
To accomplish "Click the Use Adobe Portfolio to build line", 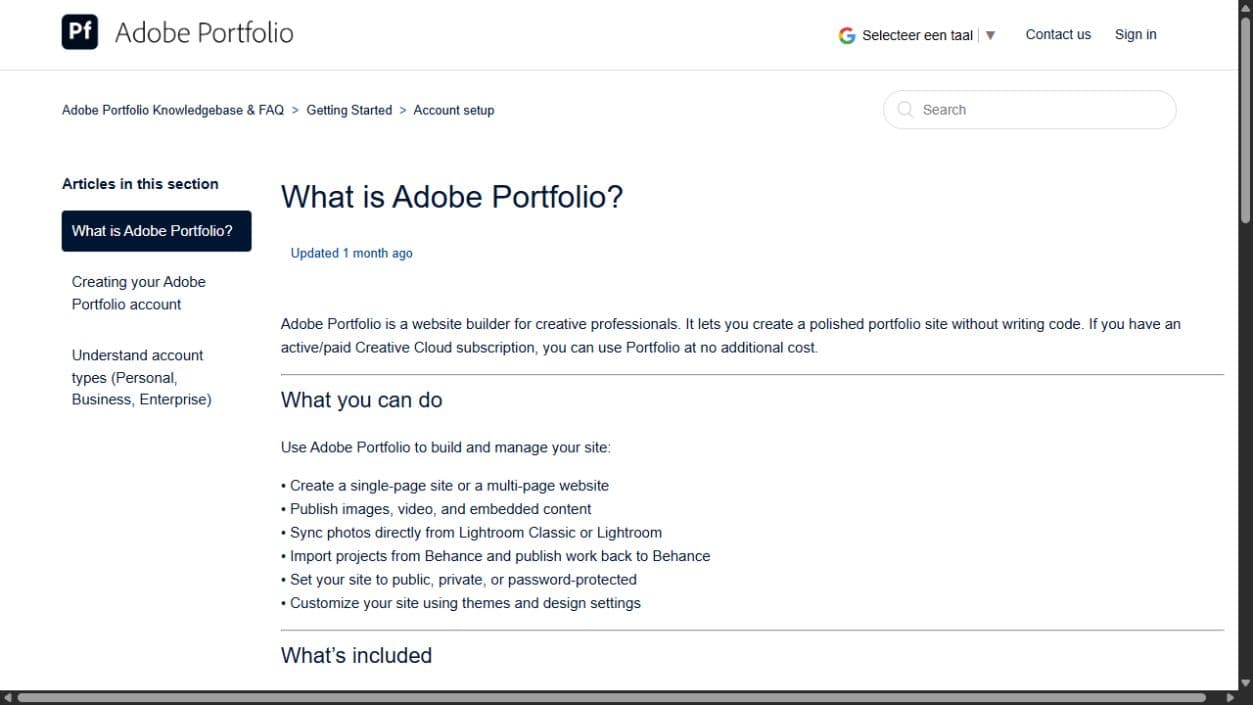I will tap(446, 448).
